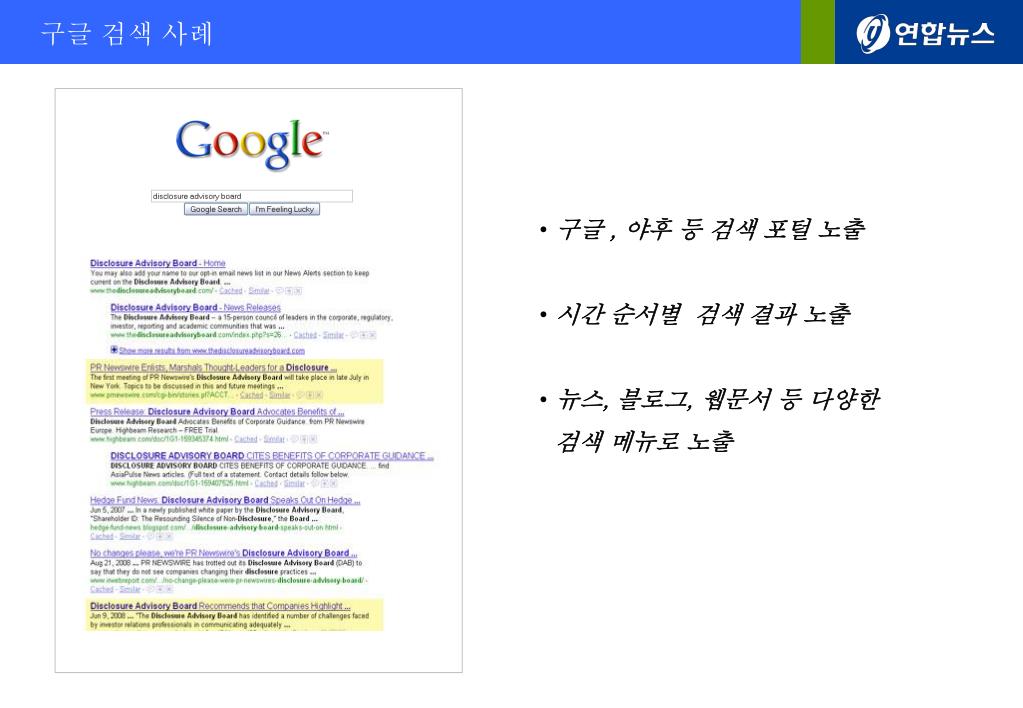The height and width of the screenshot is (708, 1023).
Task: Click Similar link under PR Newswire Enlists result
Action: 280,395
